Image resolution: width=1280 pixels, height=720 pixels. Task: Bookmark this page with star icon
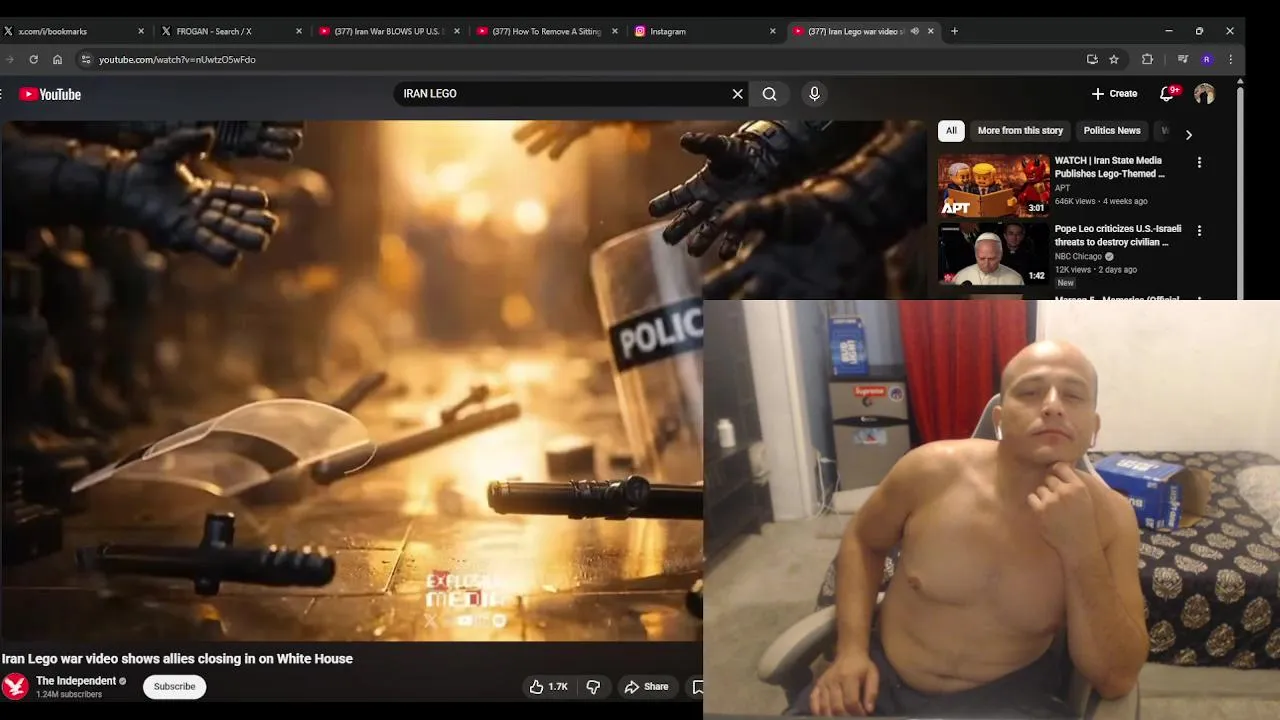click(x=1114, y=59)
